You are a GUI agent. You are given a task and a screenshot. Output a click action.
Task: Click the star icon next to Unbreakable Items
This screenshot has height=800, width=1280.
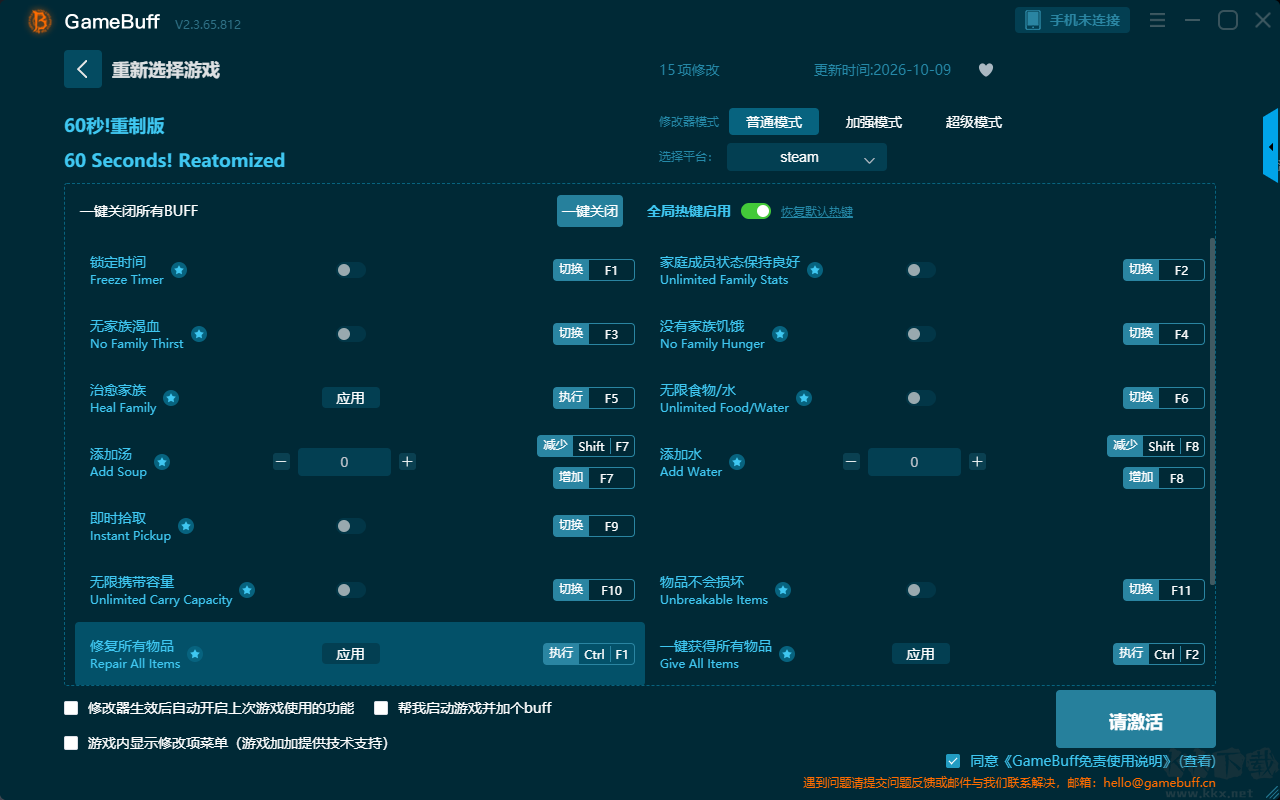pyautogui.click(x=783, y=590)
